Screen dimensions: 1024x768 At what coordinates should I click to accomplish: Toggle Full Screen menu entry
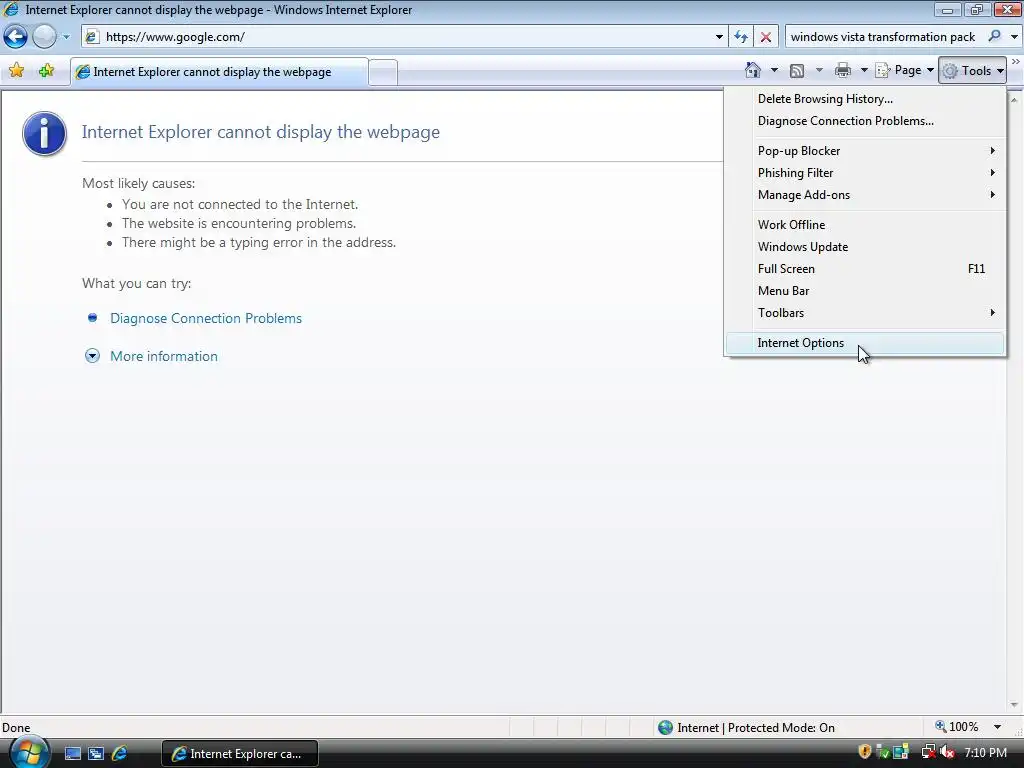tap(865, 269)
